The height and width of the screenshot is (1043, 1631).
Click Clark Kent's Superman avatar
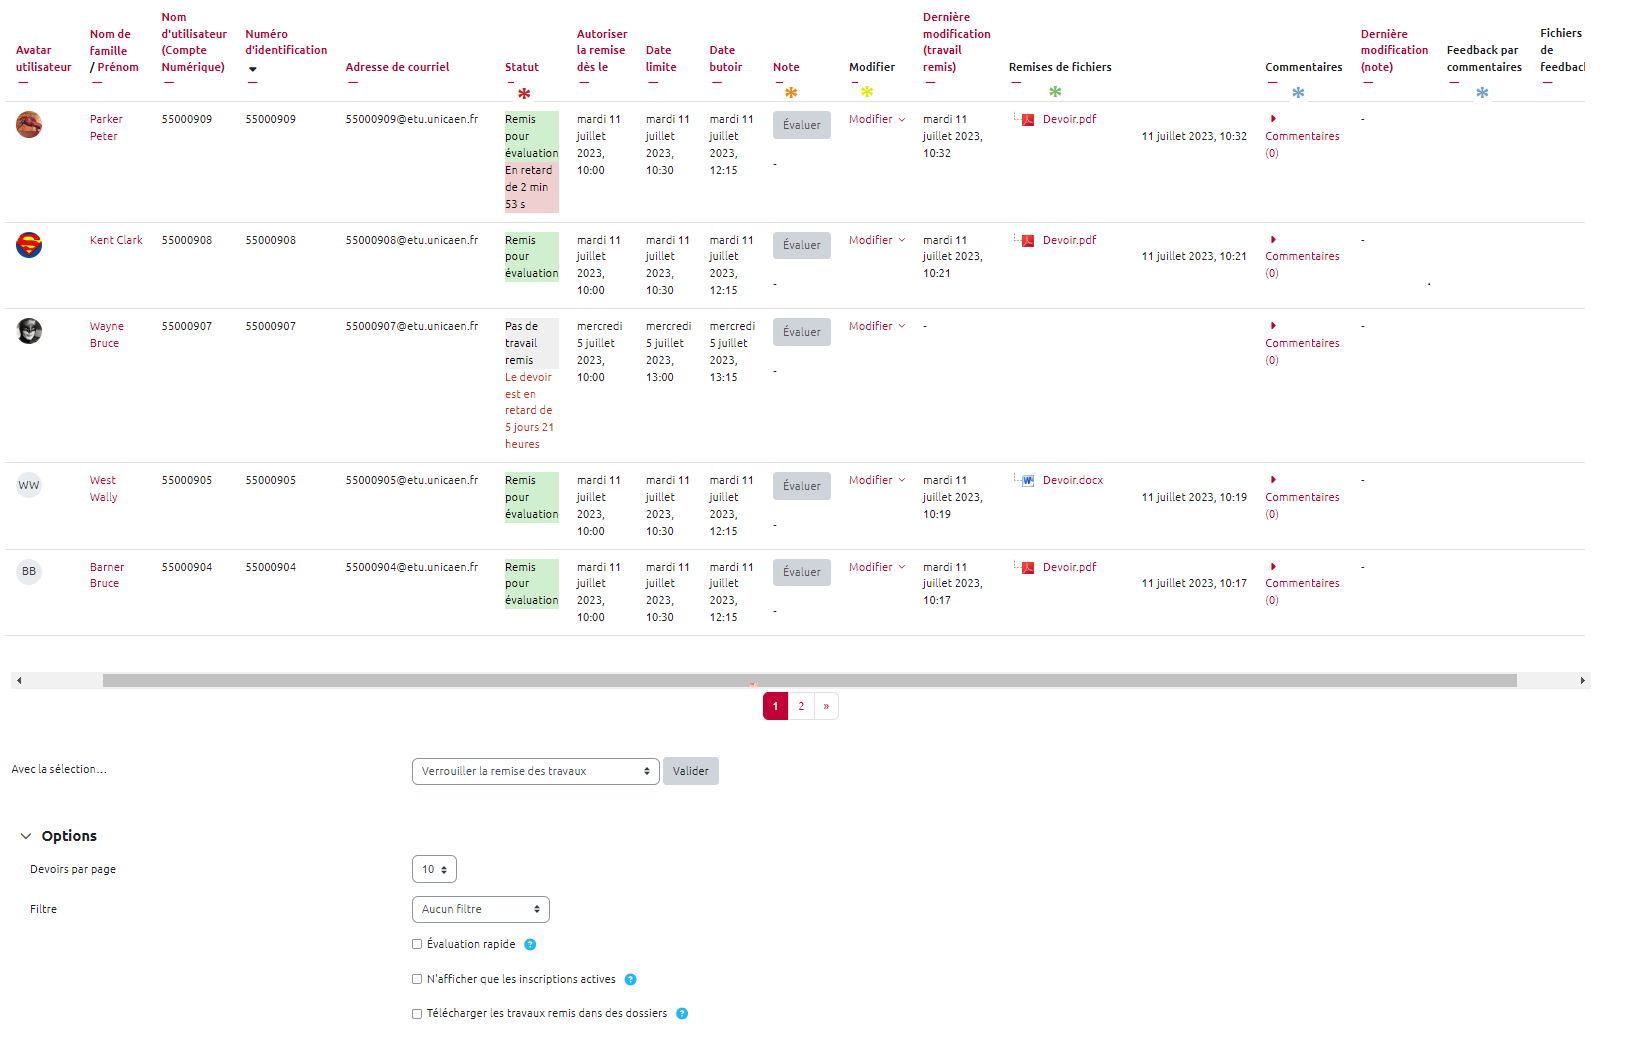click(29, 245)
